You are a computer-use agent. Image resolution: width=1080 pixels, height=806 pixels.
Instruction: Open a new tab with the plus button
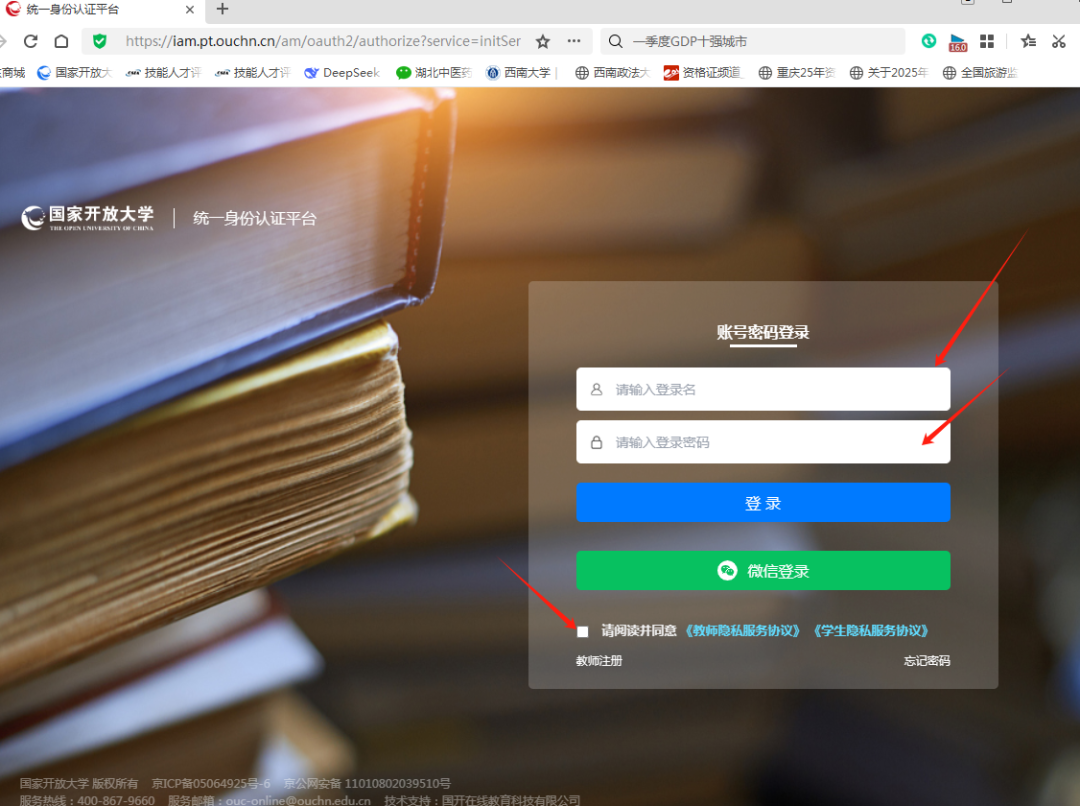point(222,9)
